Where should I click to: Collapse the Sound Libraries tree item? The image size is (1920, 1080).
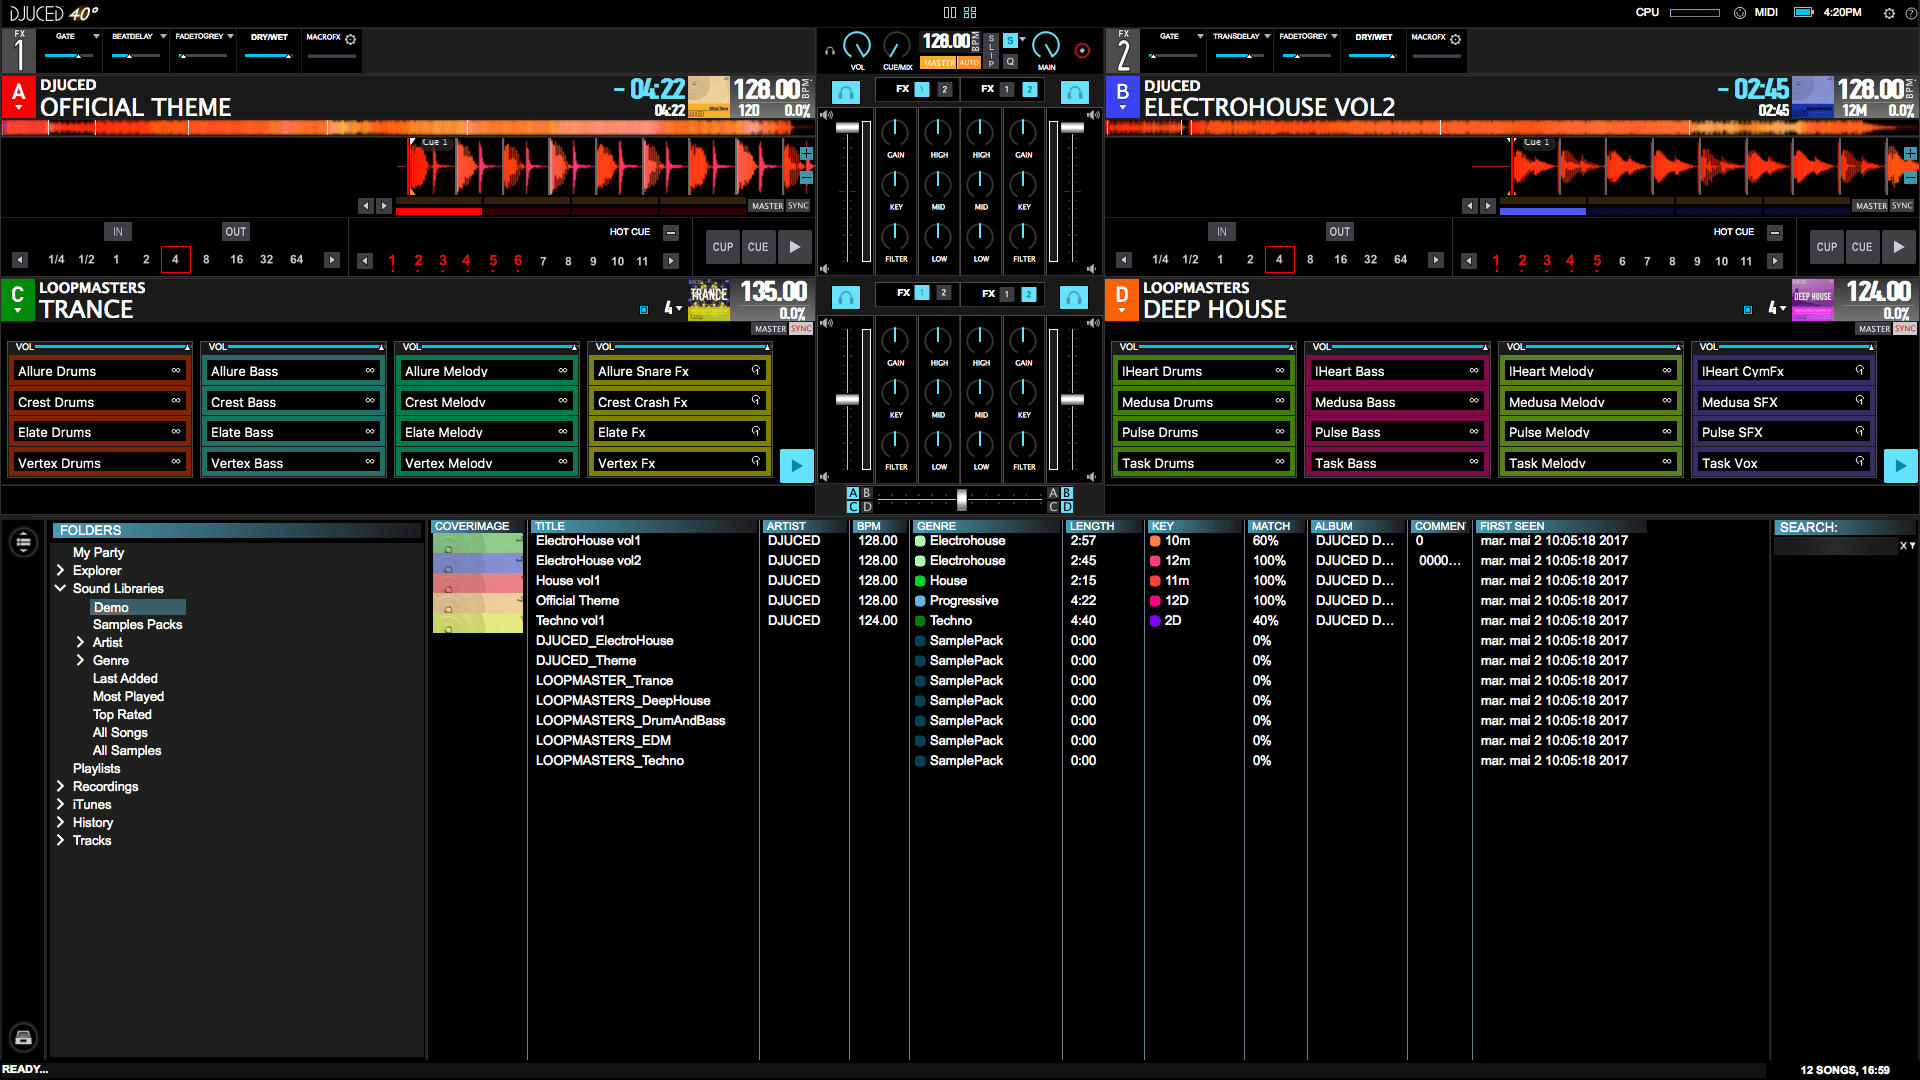60,588
